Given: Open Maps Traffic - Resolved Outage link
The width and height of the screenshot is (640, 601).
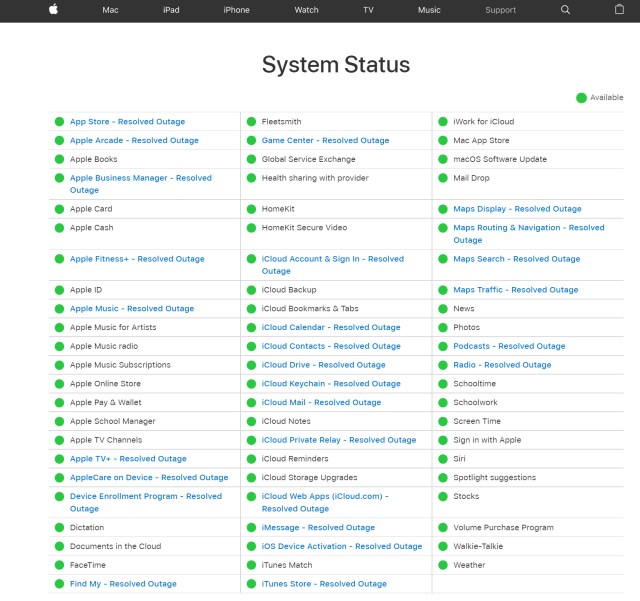Looking at the screenshot, I should tap(516, 290).
